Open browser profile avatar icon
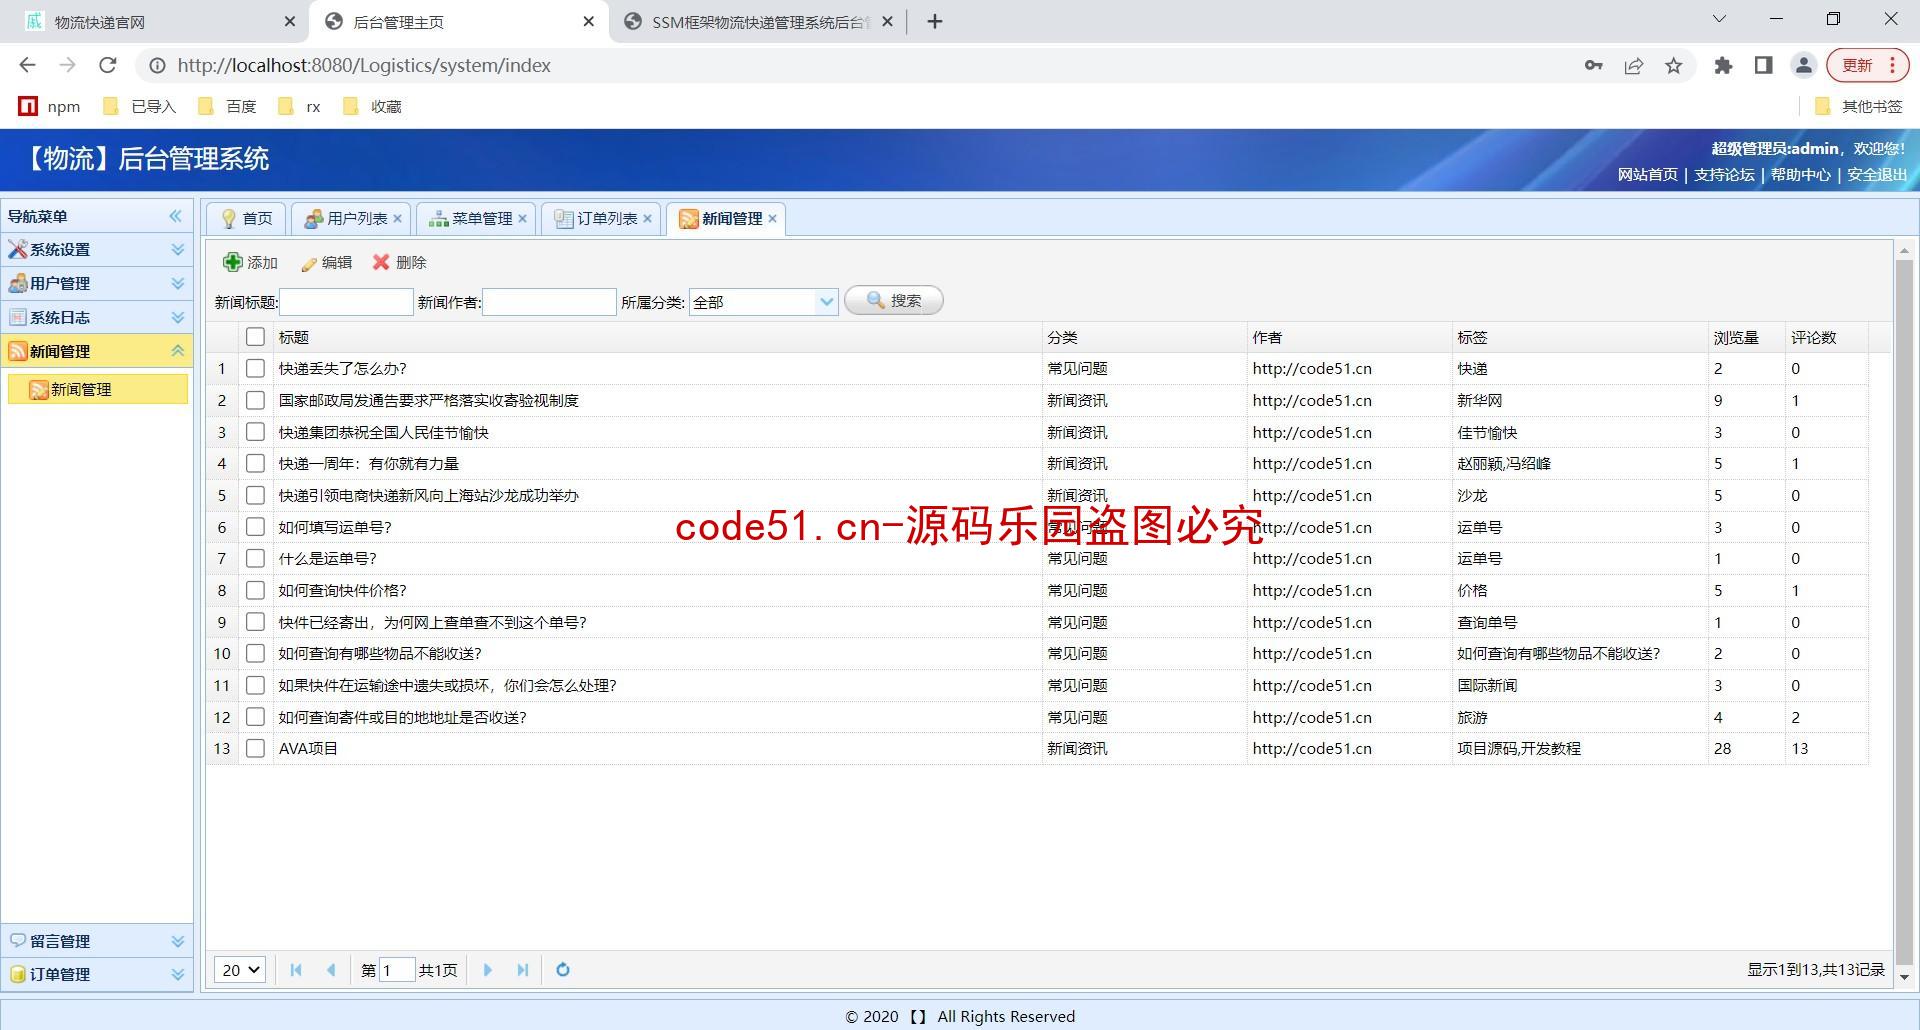Viewport: 1920px width, 1030px height. coord(1804,65)
